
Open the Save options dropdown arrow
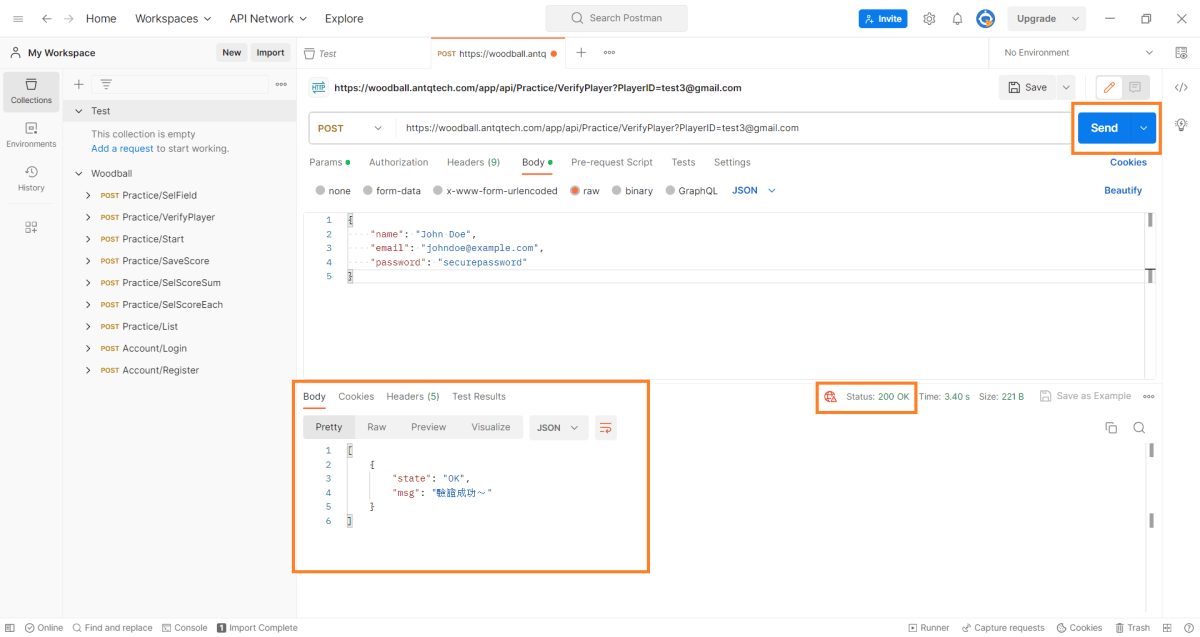click(1066, 87)
